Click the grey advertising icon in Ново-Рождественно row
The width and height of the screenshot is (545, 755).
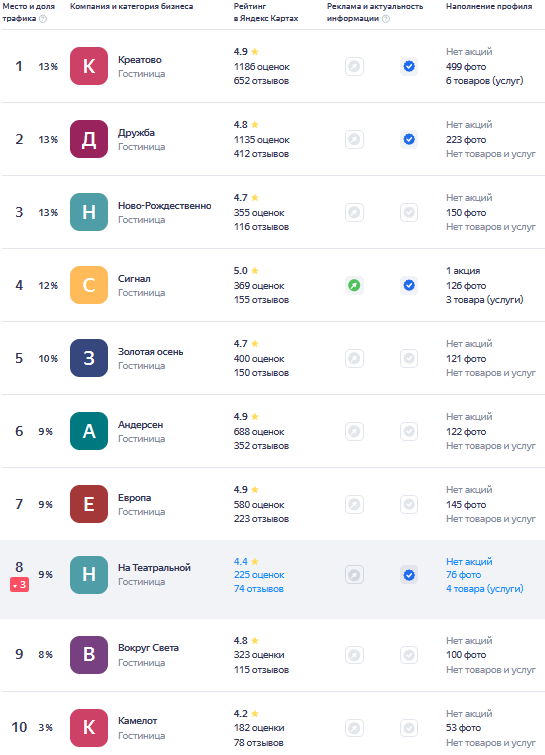pyautogui.click(x=354, y=212)
